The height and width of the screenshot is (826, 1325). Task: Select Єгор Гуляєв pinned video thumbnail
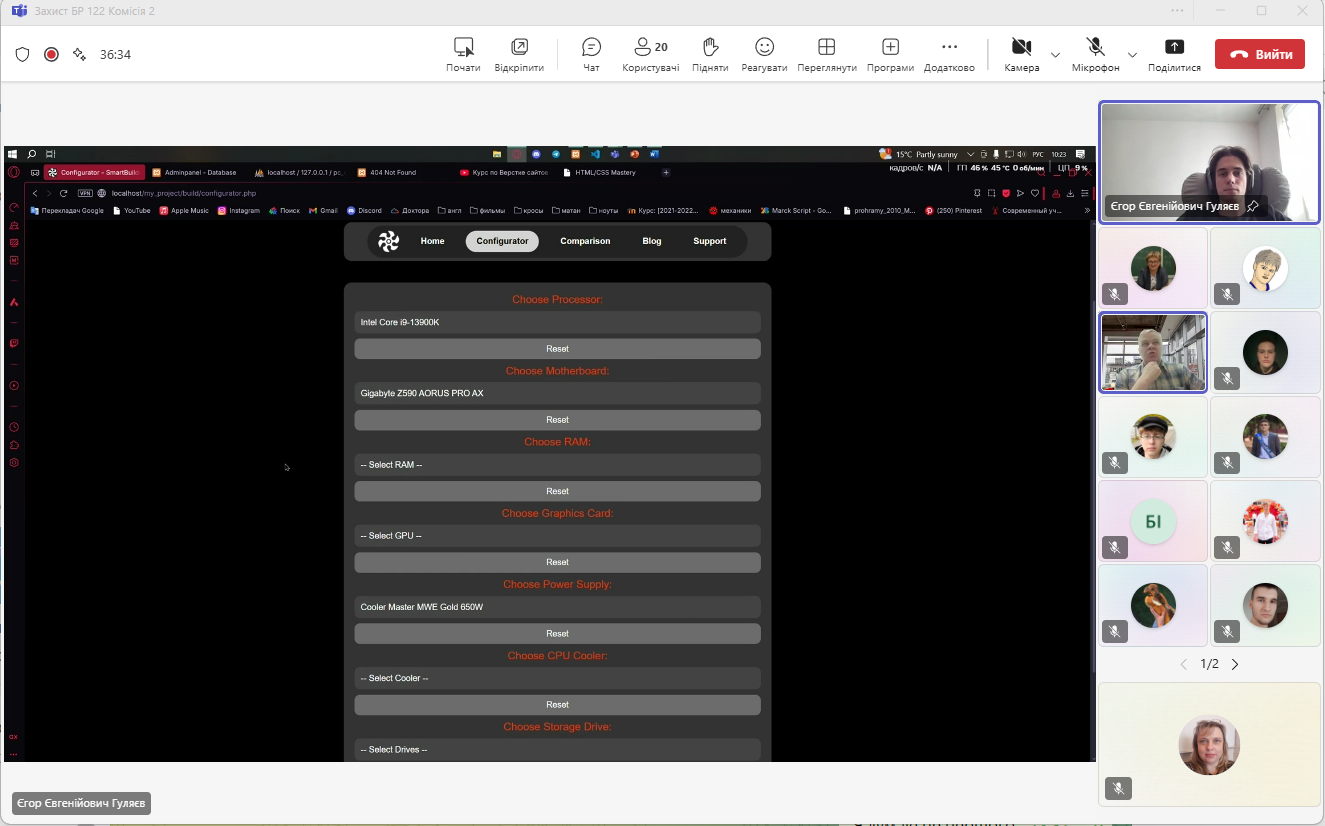(1209, 162)
